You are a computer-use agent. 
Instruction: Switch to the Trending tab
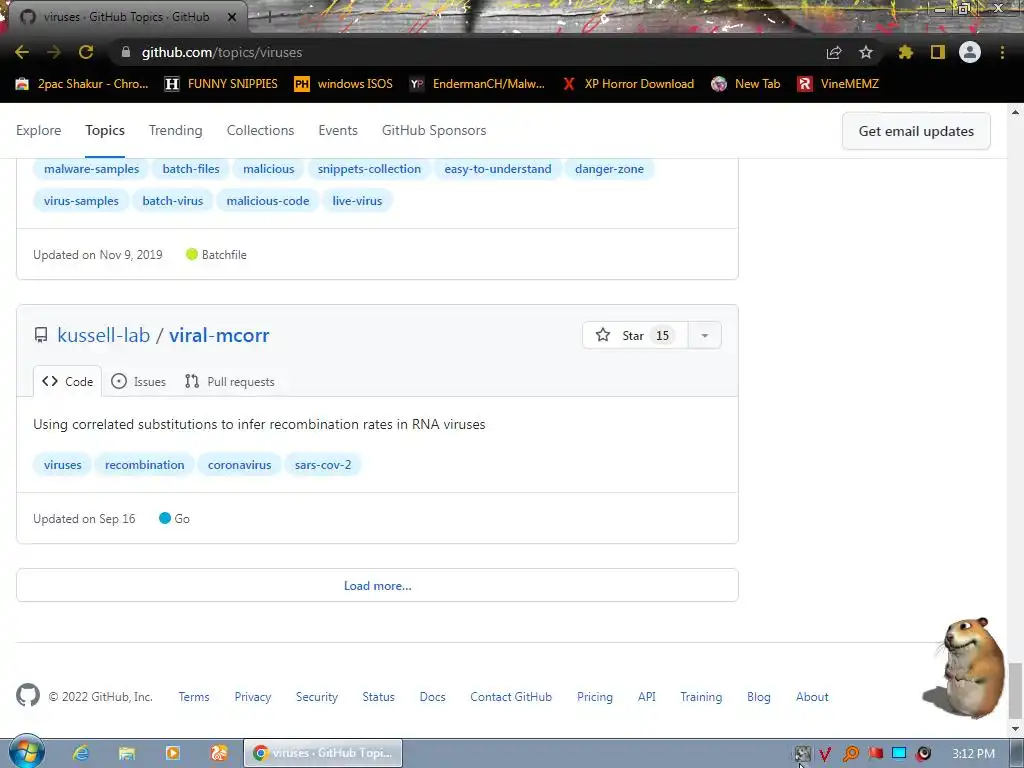pos(176,130)
